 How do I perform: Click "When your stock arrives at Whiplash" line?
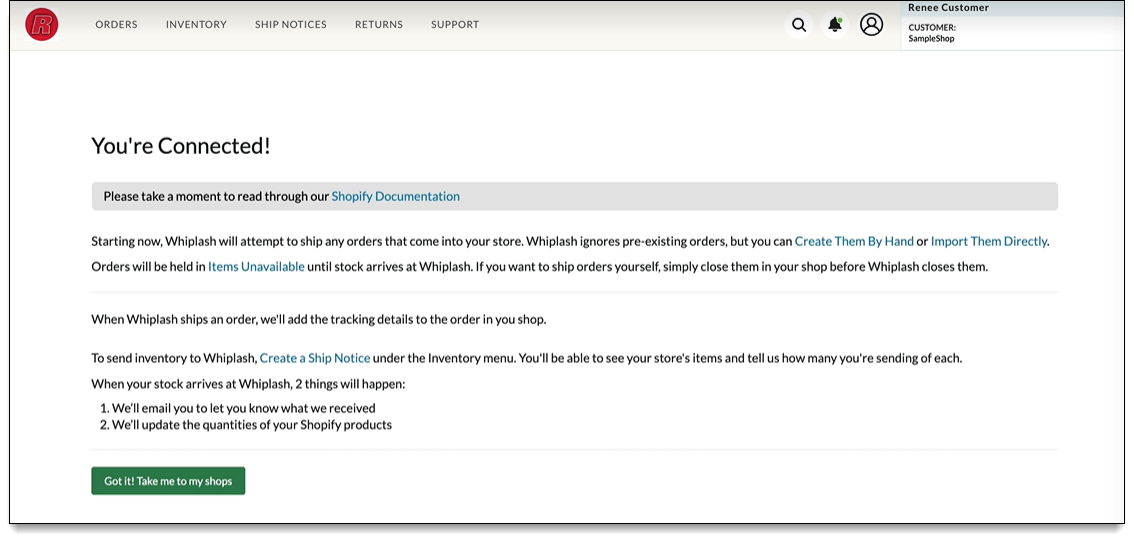point(248,384)
